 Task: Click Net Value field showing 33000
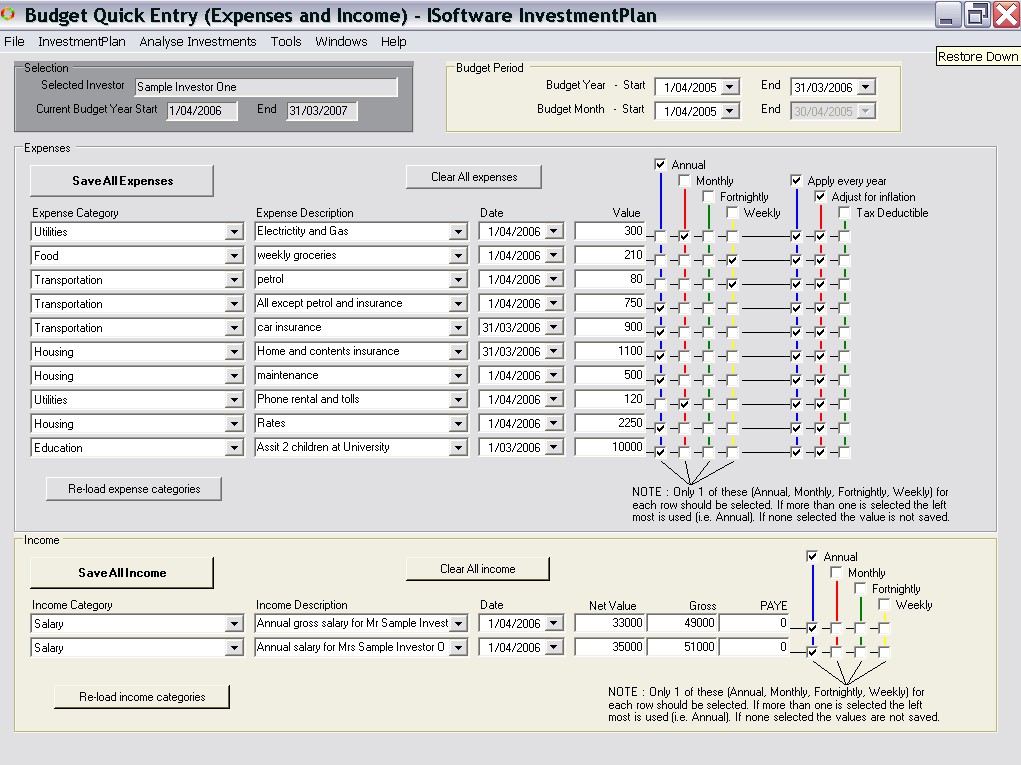[x=609, y=623]
